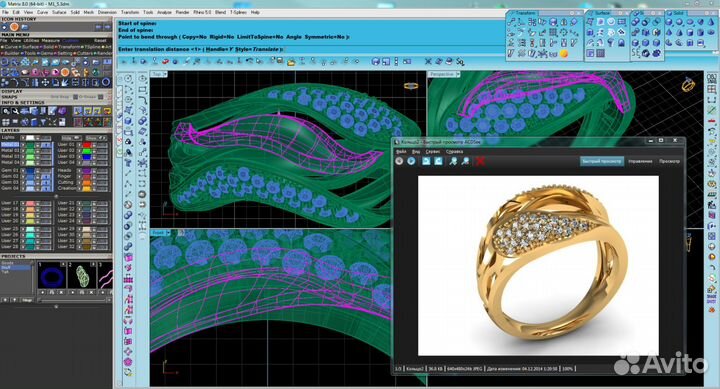Click the Sq icon in the top toolbar
This screenshot has height=389, width=720.
[x=460, y=61]
